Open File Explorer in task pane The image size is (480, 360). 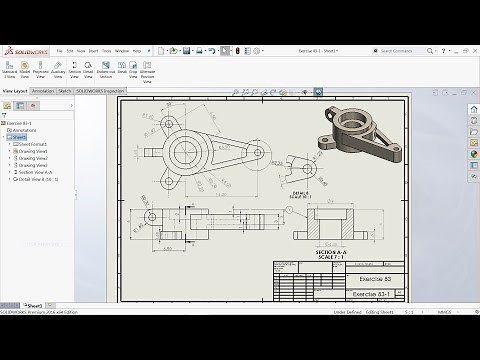(474, 132)
